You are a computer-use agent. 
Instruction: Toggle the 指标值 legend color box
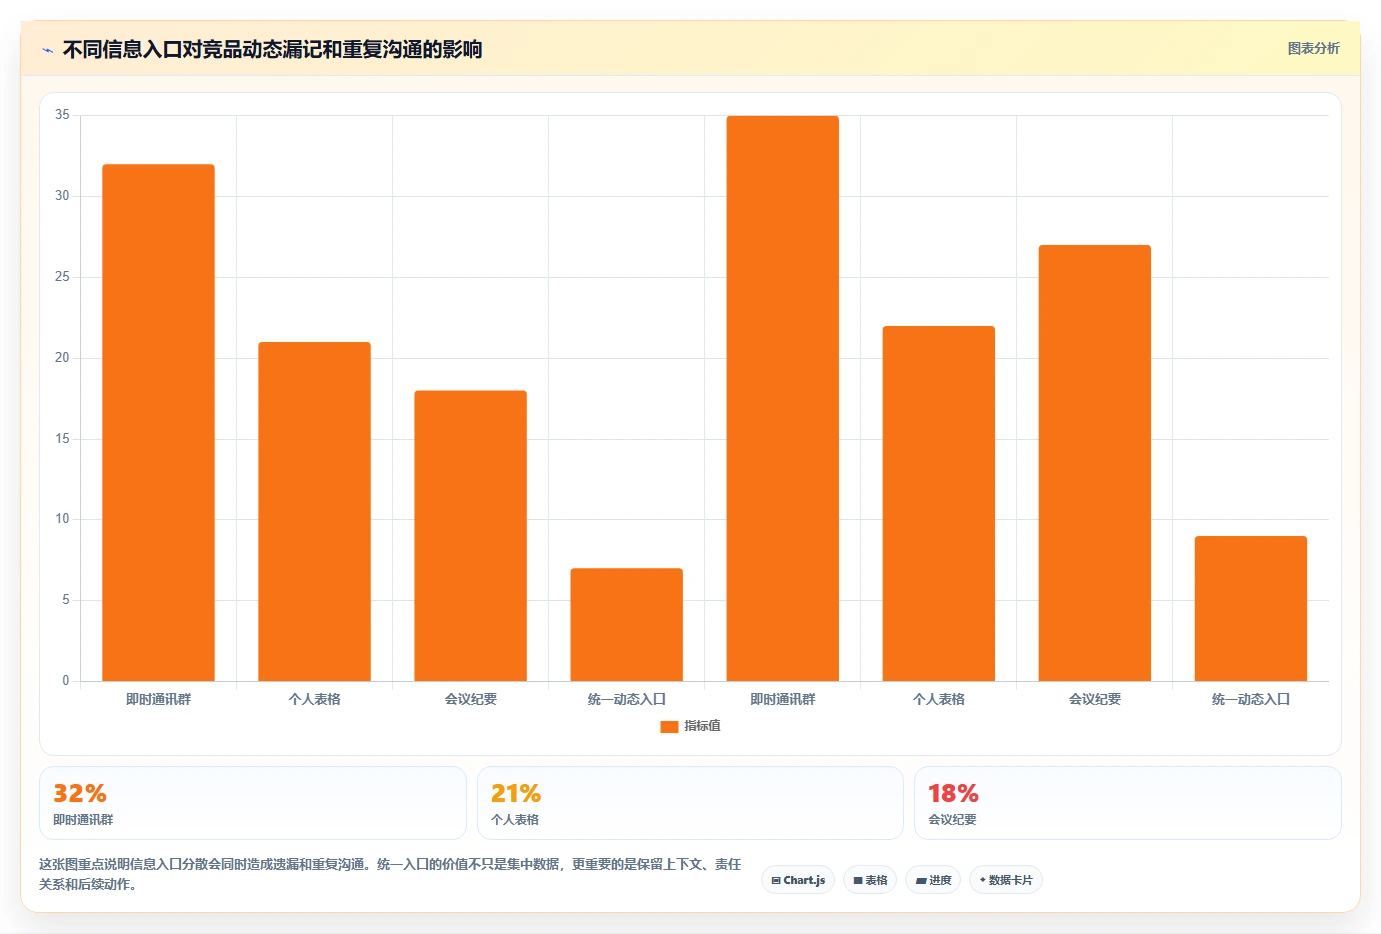click(669, 727)
